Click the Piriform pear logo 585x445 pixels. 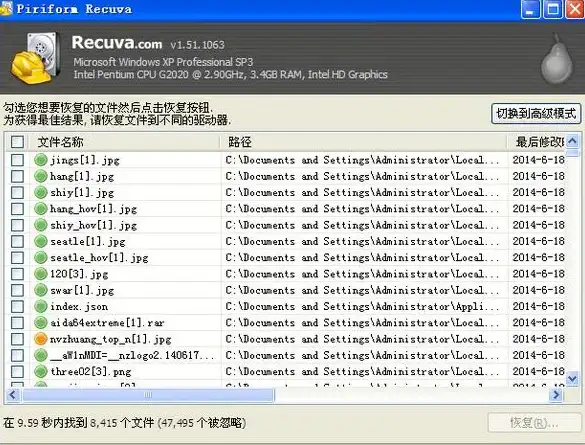(557, 59)
